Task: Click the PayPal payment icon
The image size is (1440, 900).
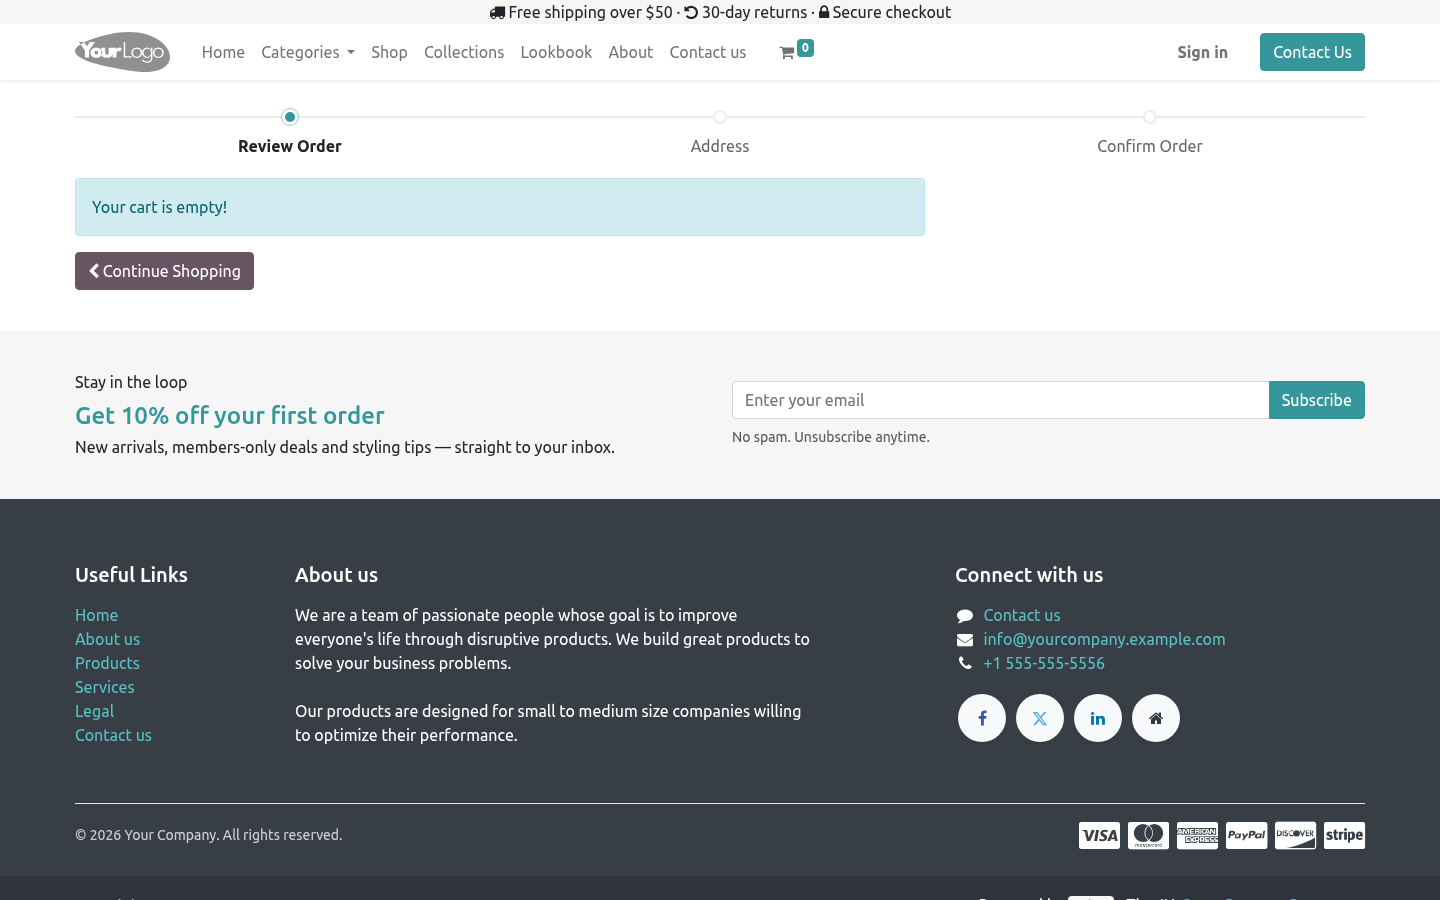Action: tap(1246, 835)
